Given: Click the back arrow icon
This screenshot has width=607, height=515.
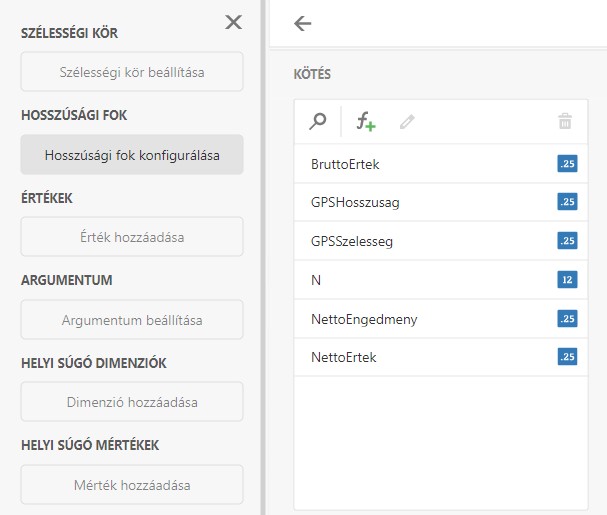Looking at the screenshot, I should tap(303, 23).
